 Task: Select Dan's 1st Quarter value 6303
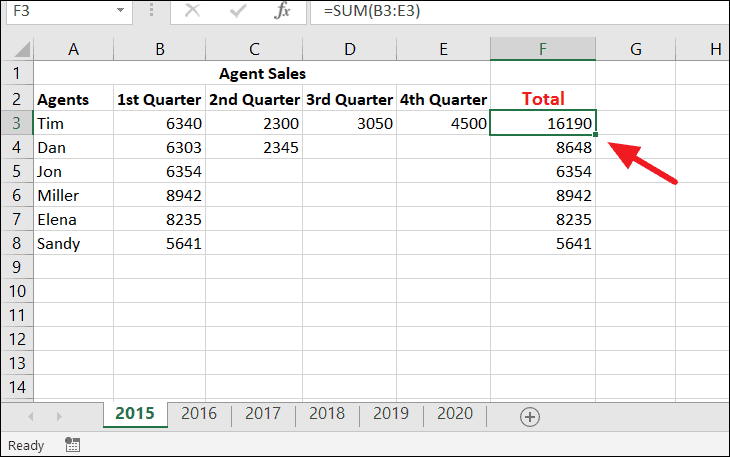[x=160, y=148]
